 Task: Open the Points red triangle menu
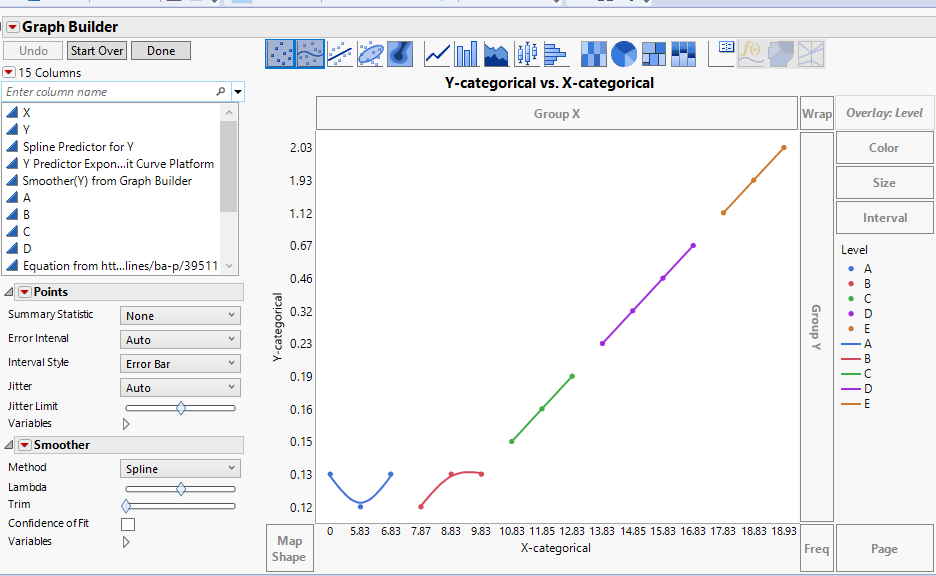pos(24,292)
